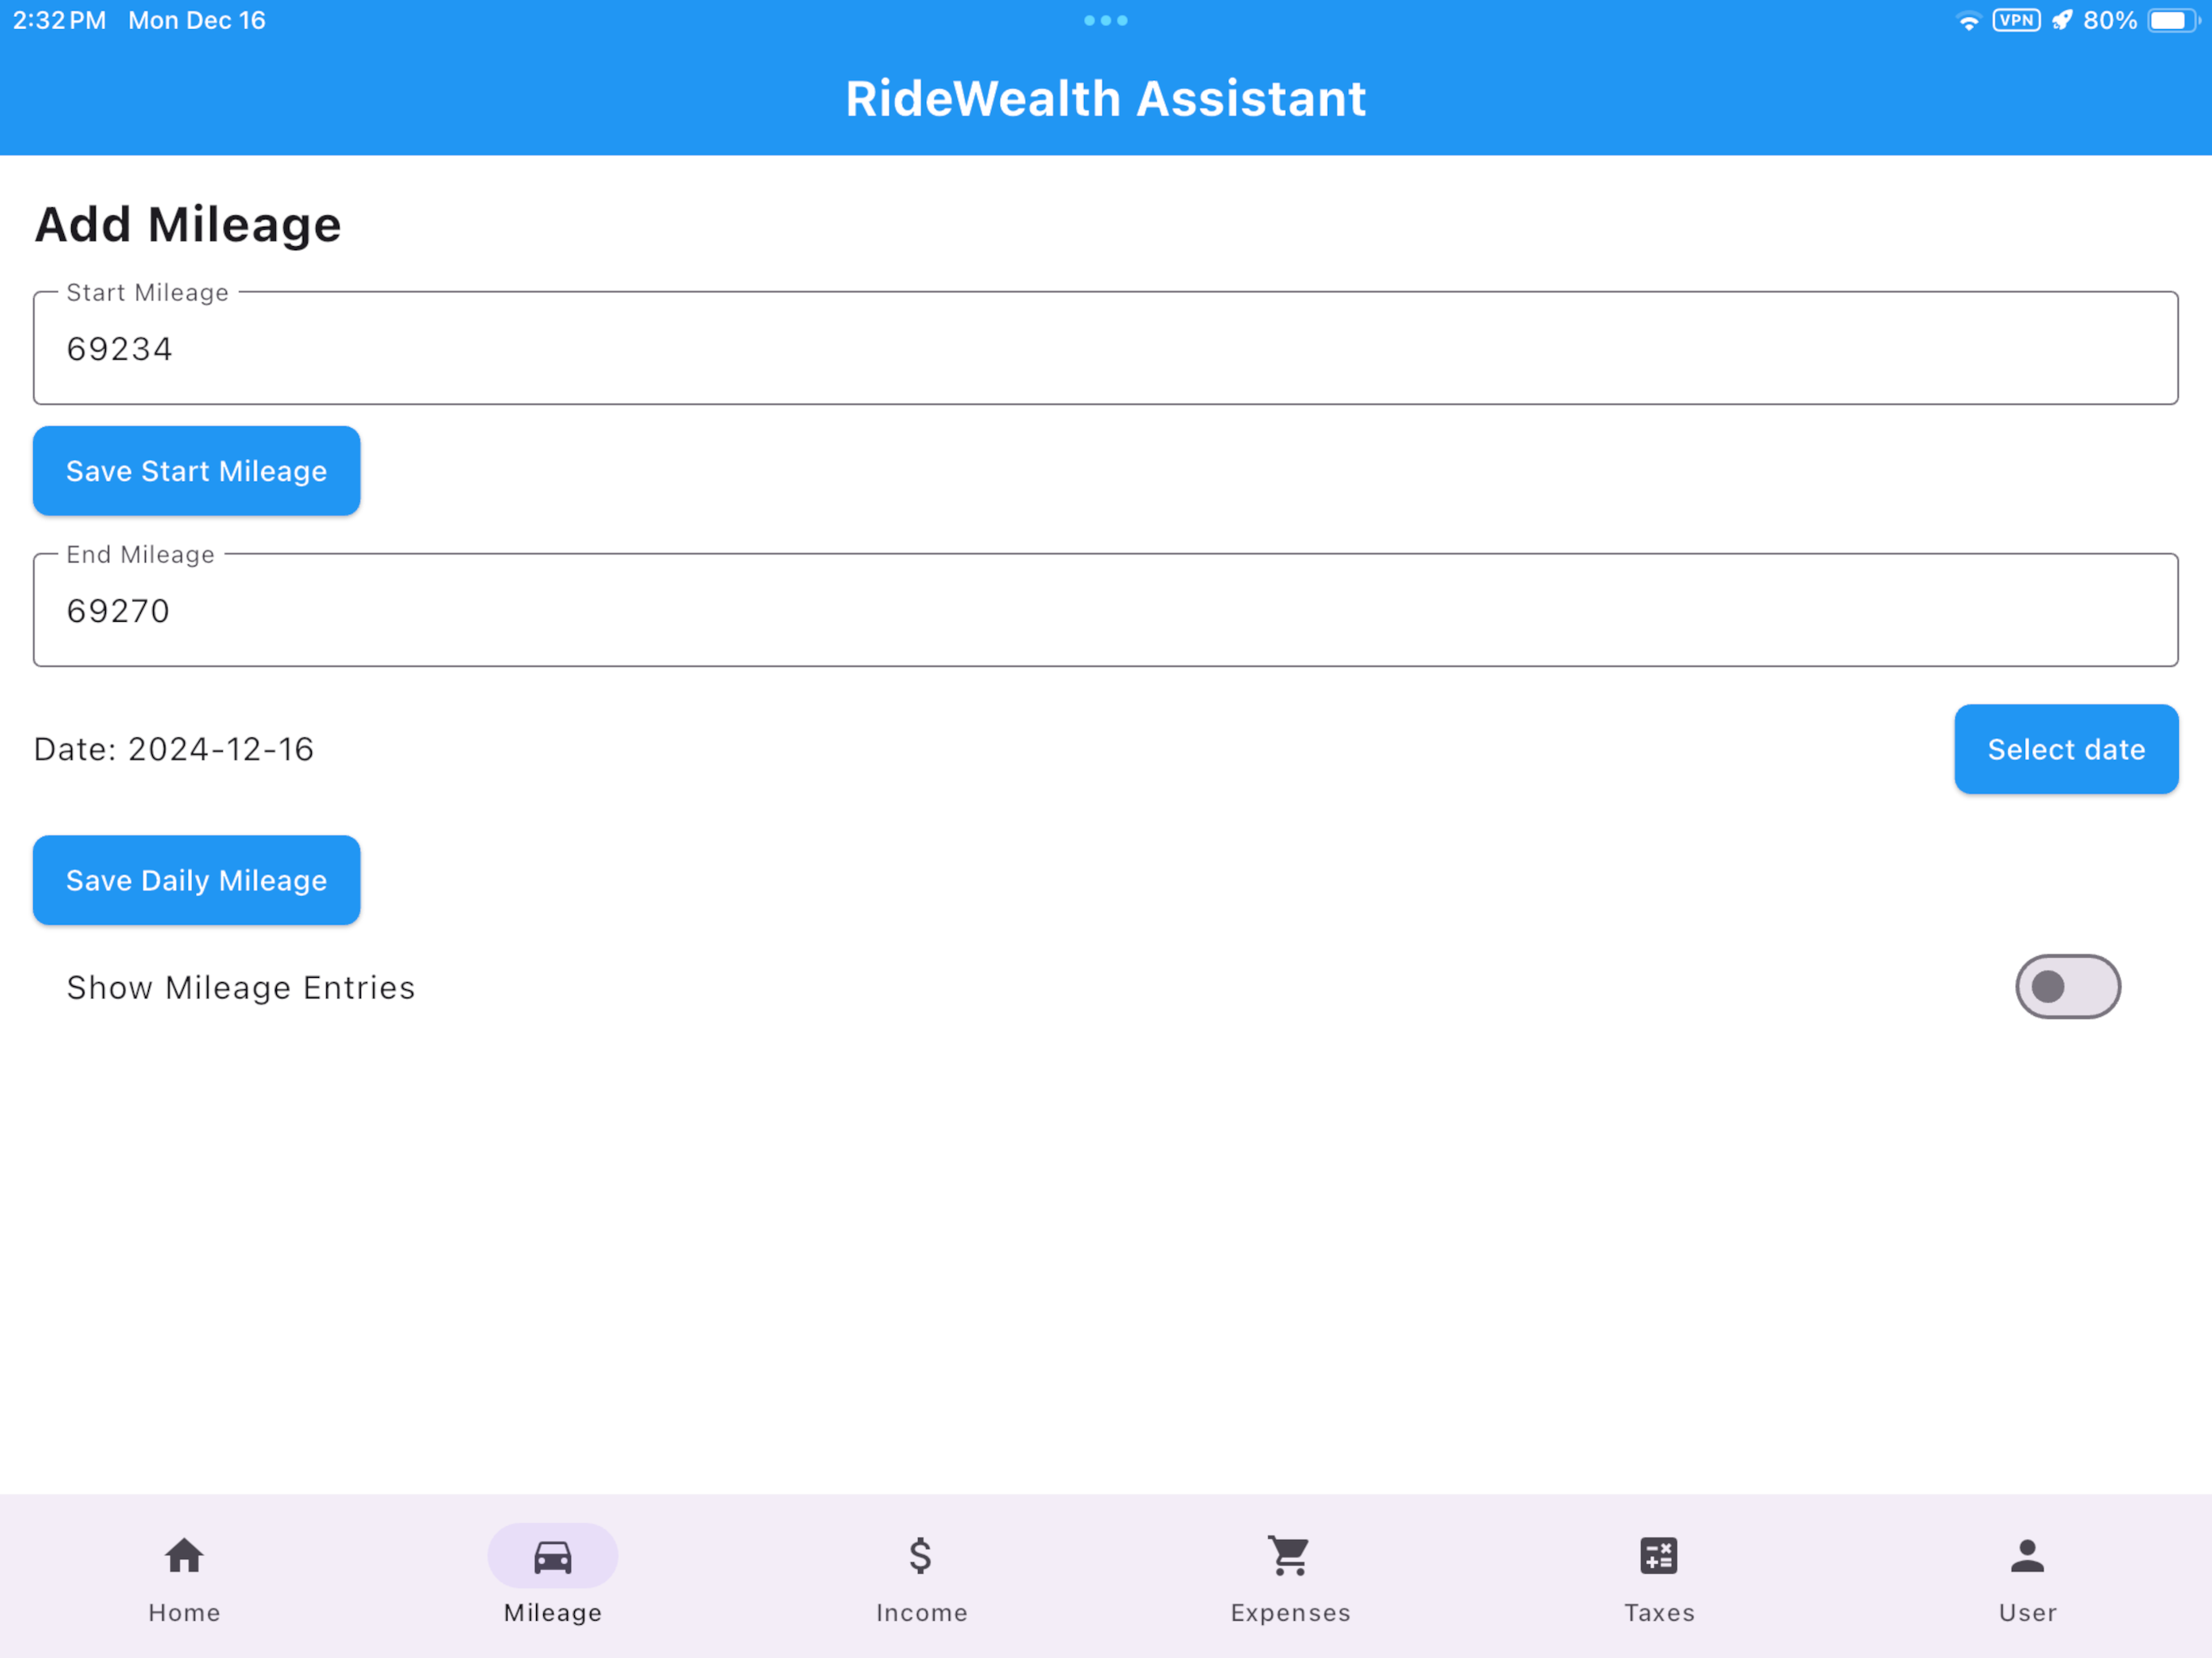Open the Expenses cart icon

click(1290, 1556)
